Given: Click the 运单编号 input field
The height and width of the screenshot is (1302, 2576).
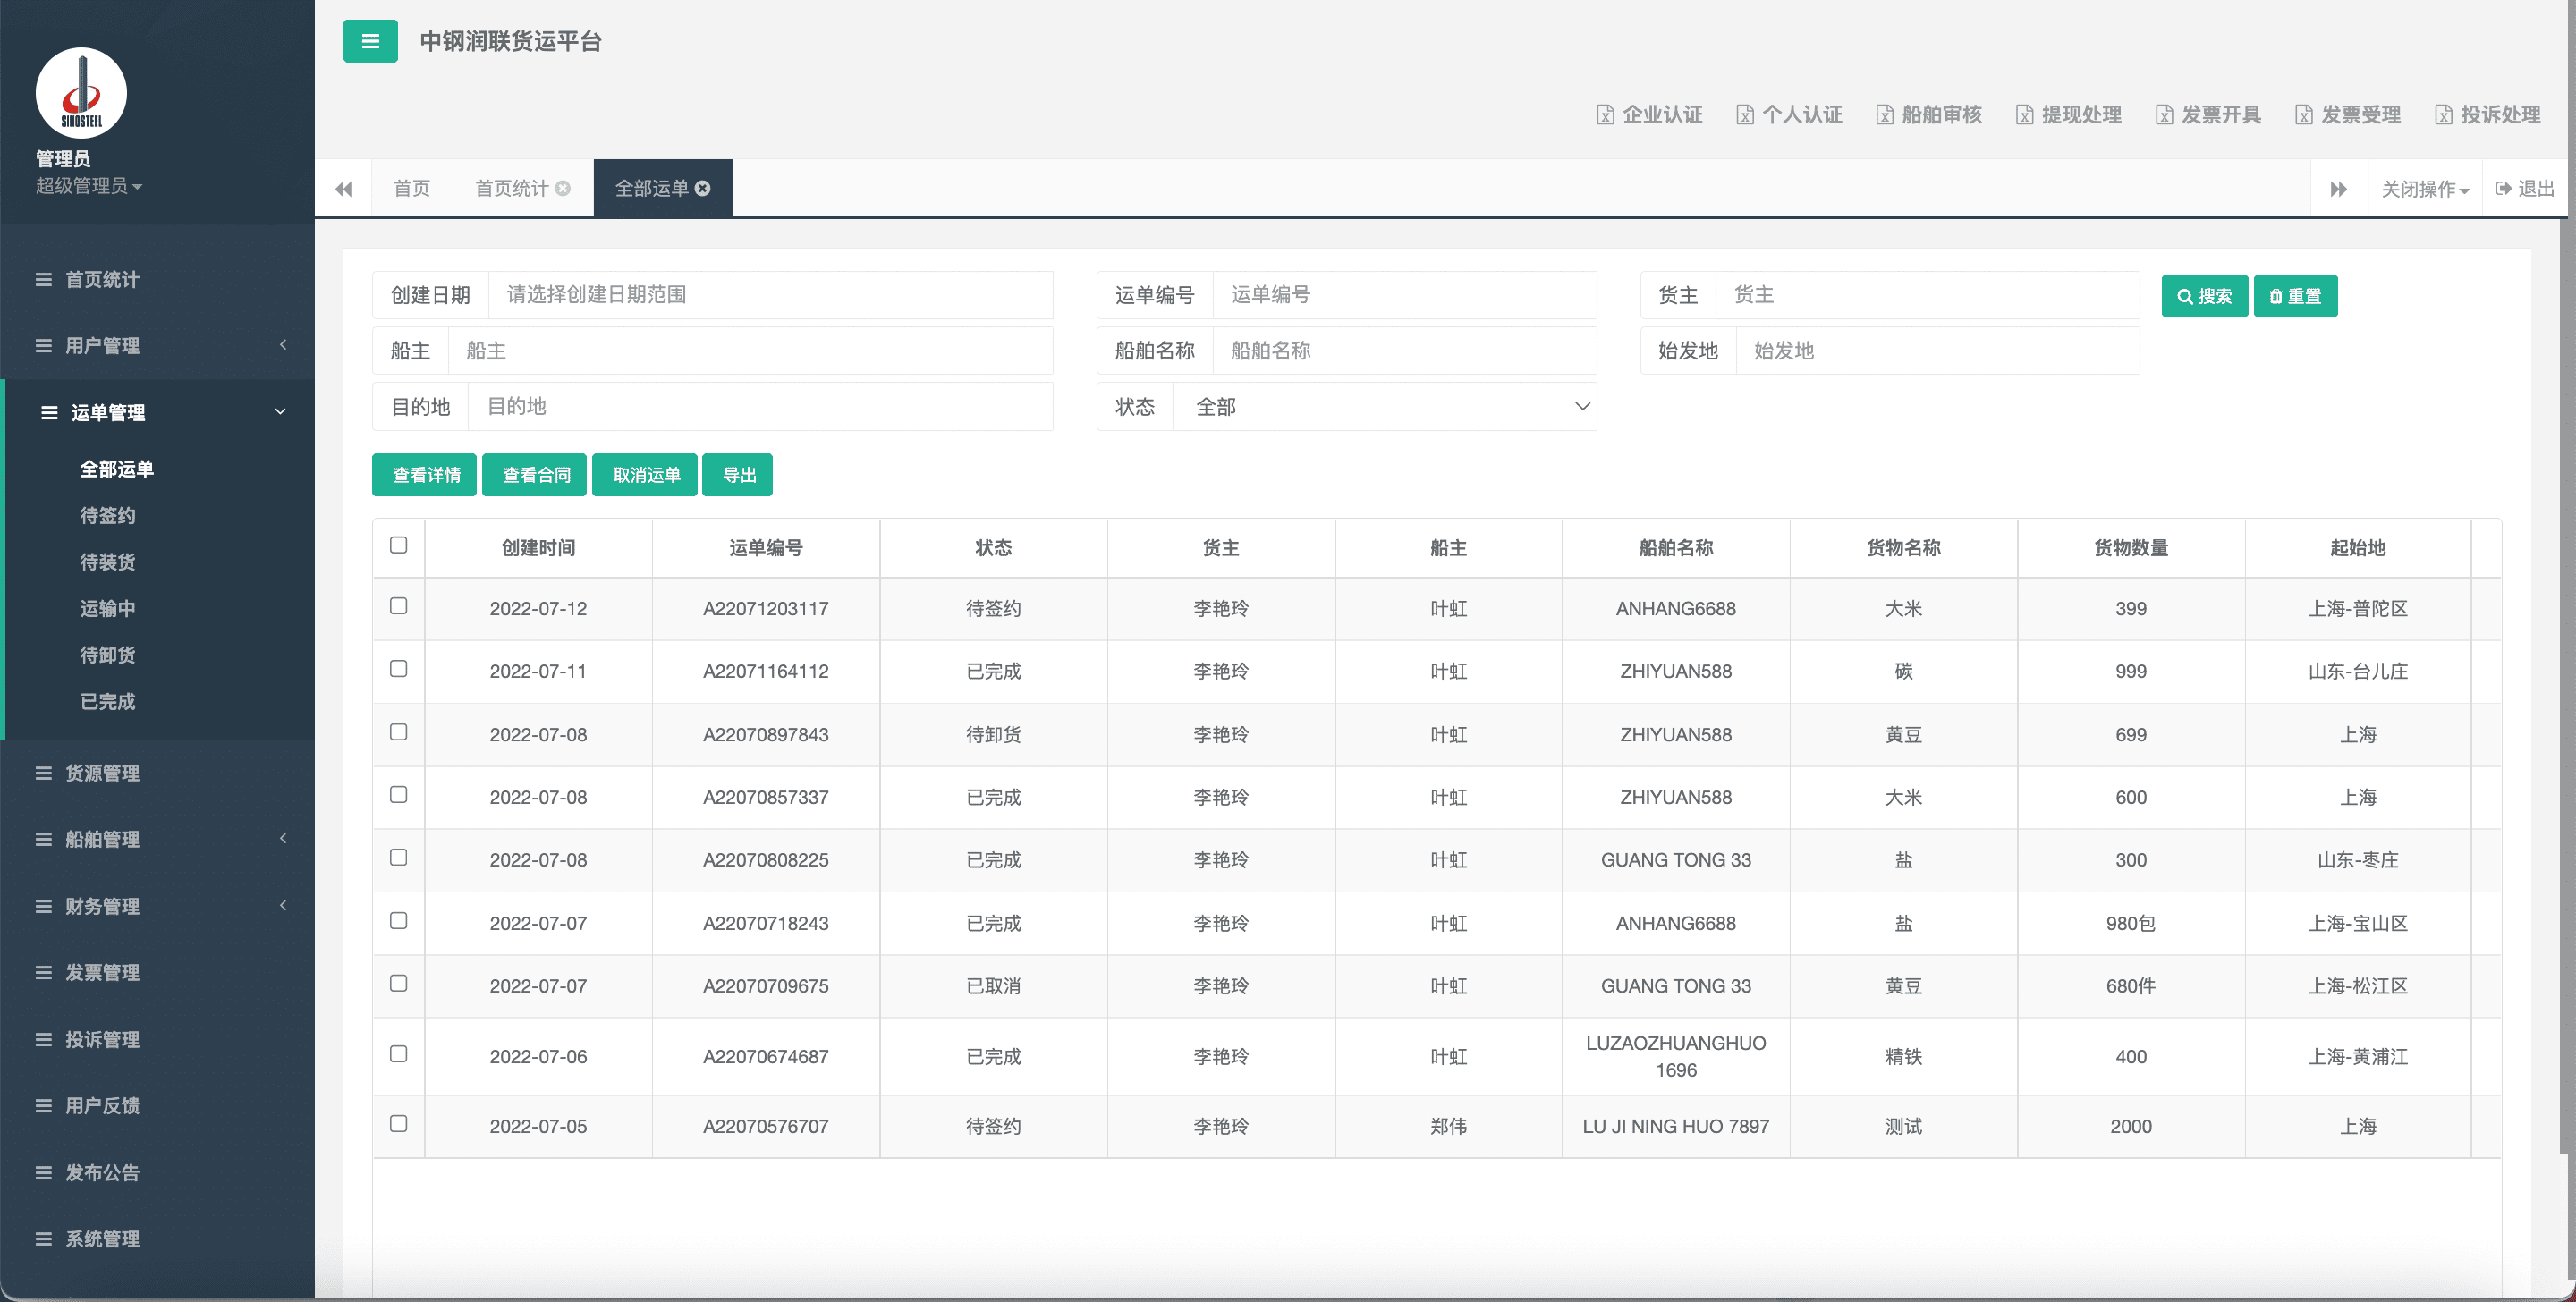Looking at the screenshot, I should (1404, 294).
